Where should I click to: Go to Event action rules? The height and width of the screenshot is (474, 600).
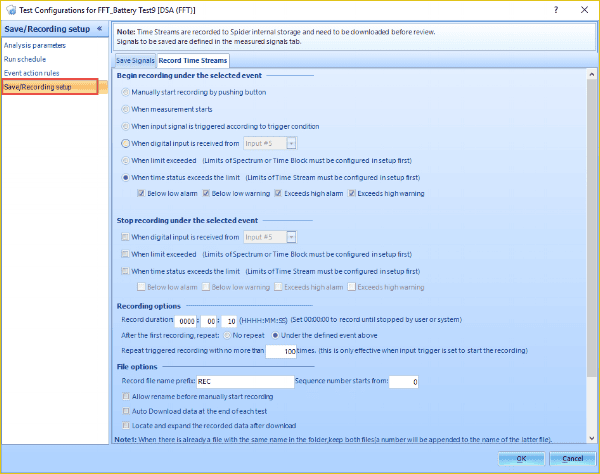(32, 73)
